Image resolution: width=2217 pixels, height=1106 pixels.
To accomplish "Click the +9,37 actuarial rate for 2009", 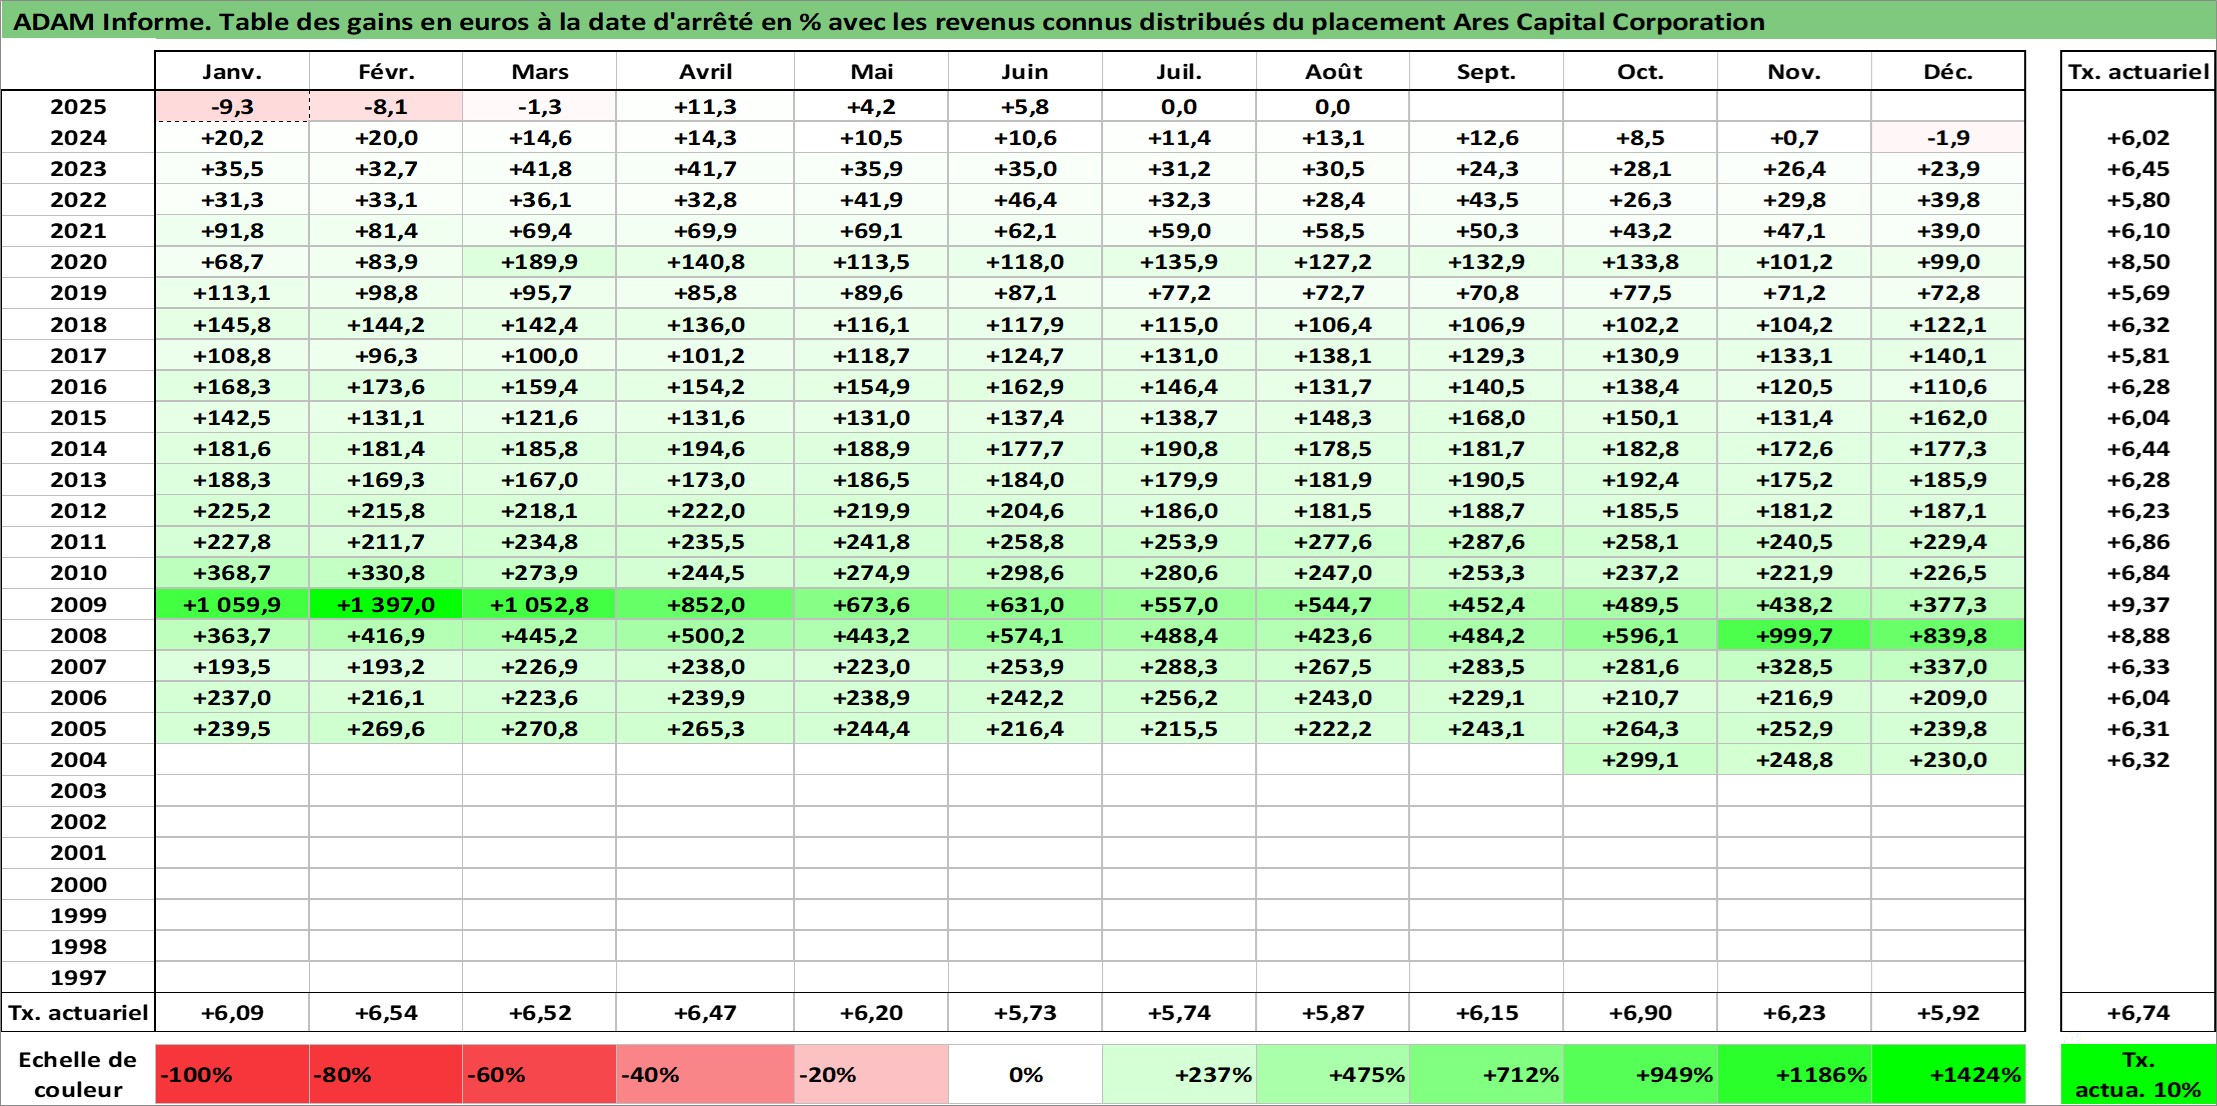I will coord(2138,605).
